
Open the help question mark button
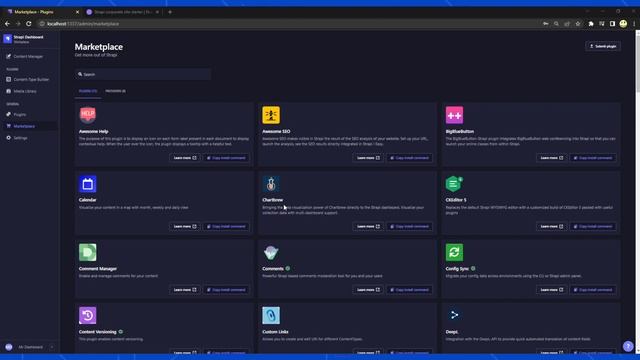(628, 346)
